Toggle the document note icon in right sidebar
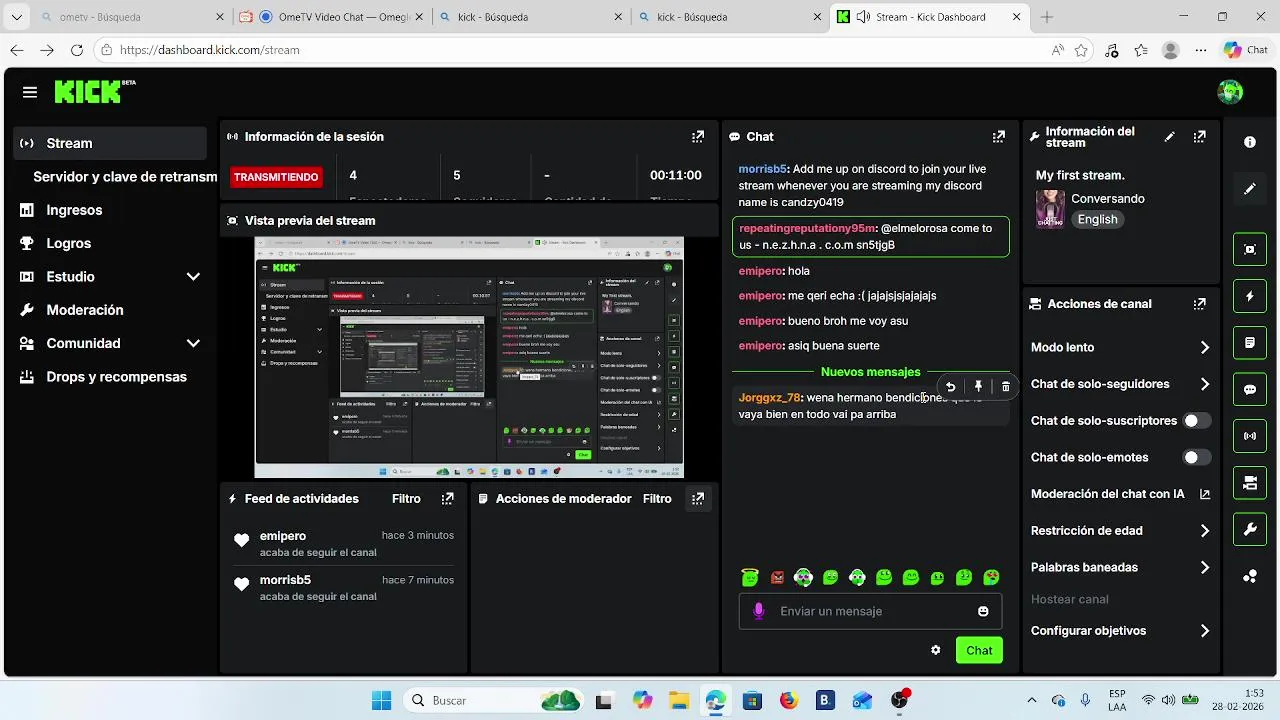 click(x=1250, y=343)
